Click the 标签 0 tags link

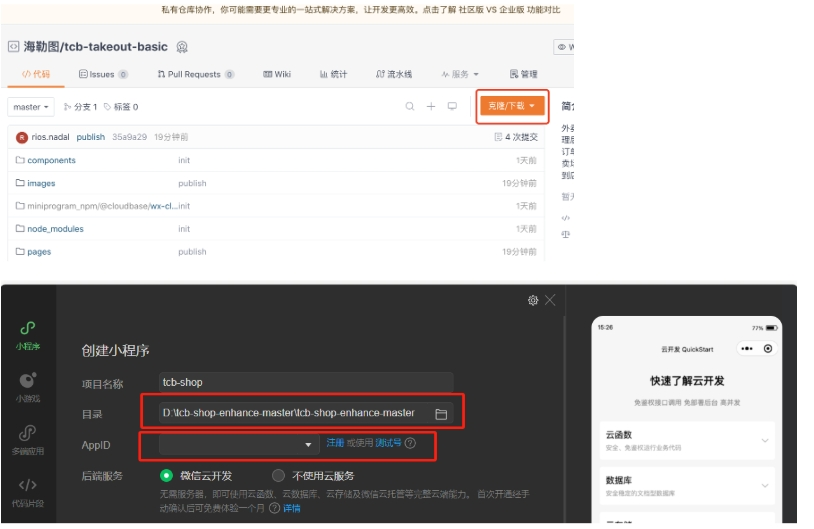tap(121, 107)
